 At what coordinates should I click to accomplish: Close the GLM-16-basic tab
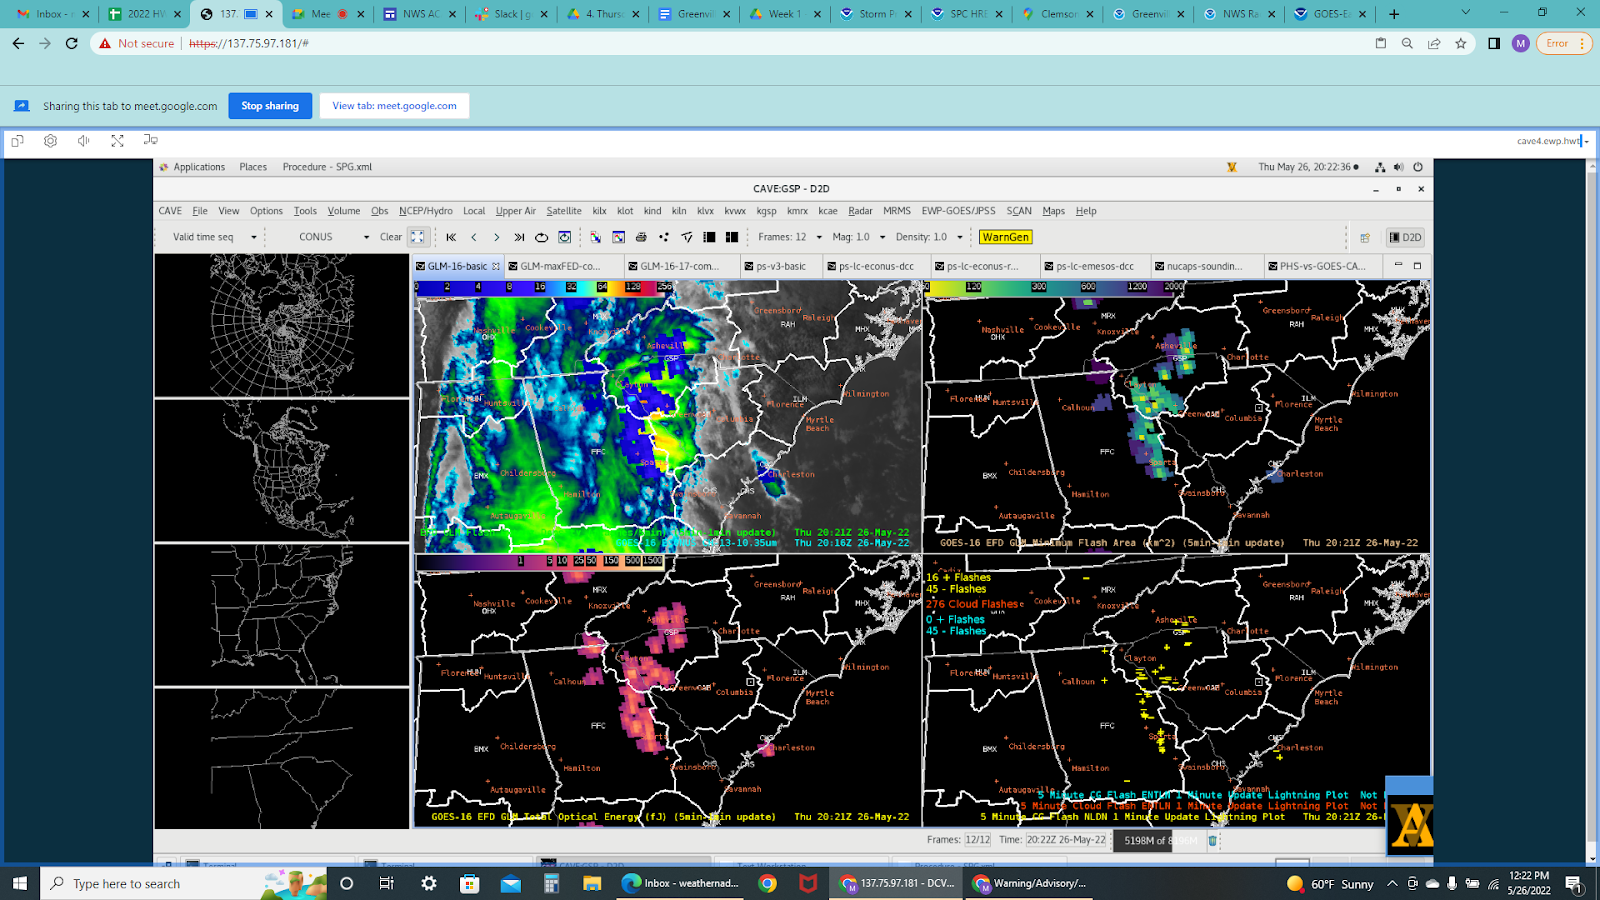pos(496,266)
